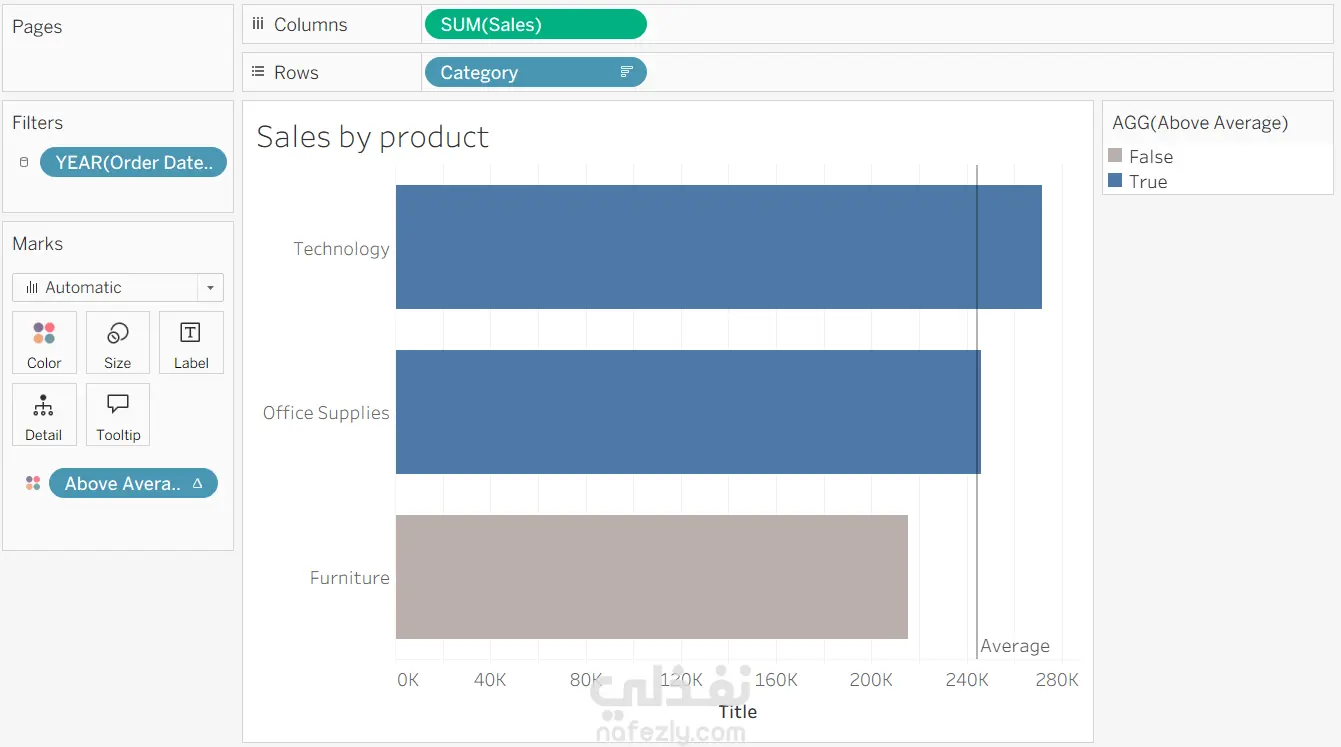1341x747 pixels.
Task: Select the Technology bar in the chart
Action: coord(718,247)
